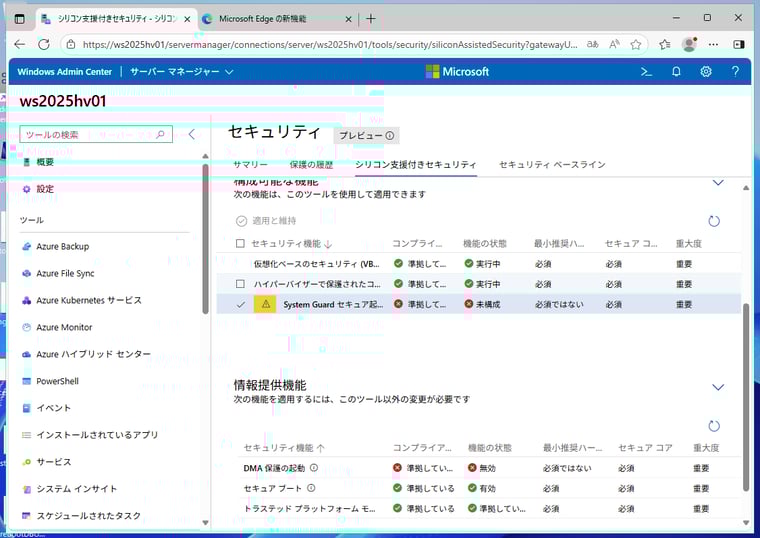Click the sidebar tools scrollbar

tap(206, 239)
